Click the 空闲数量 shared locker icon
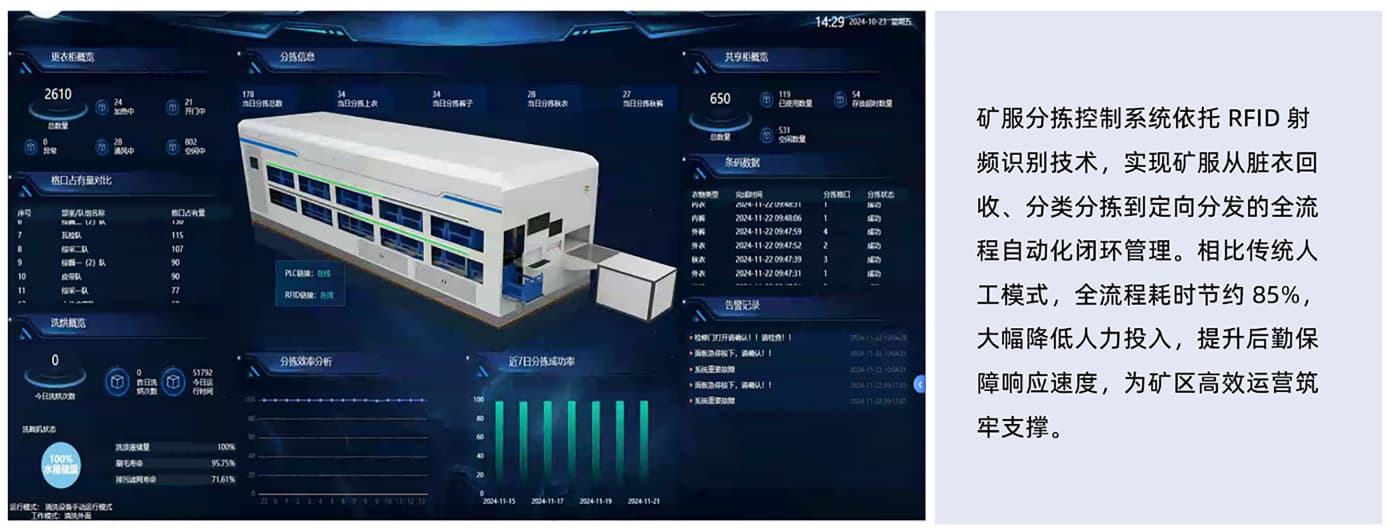The image size is (1390, 532). 766,133
